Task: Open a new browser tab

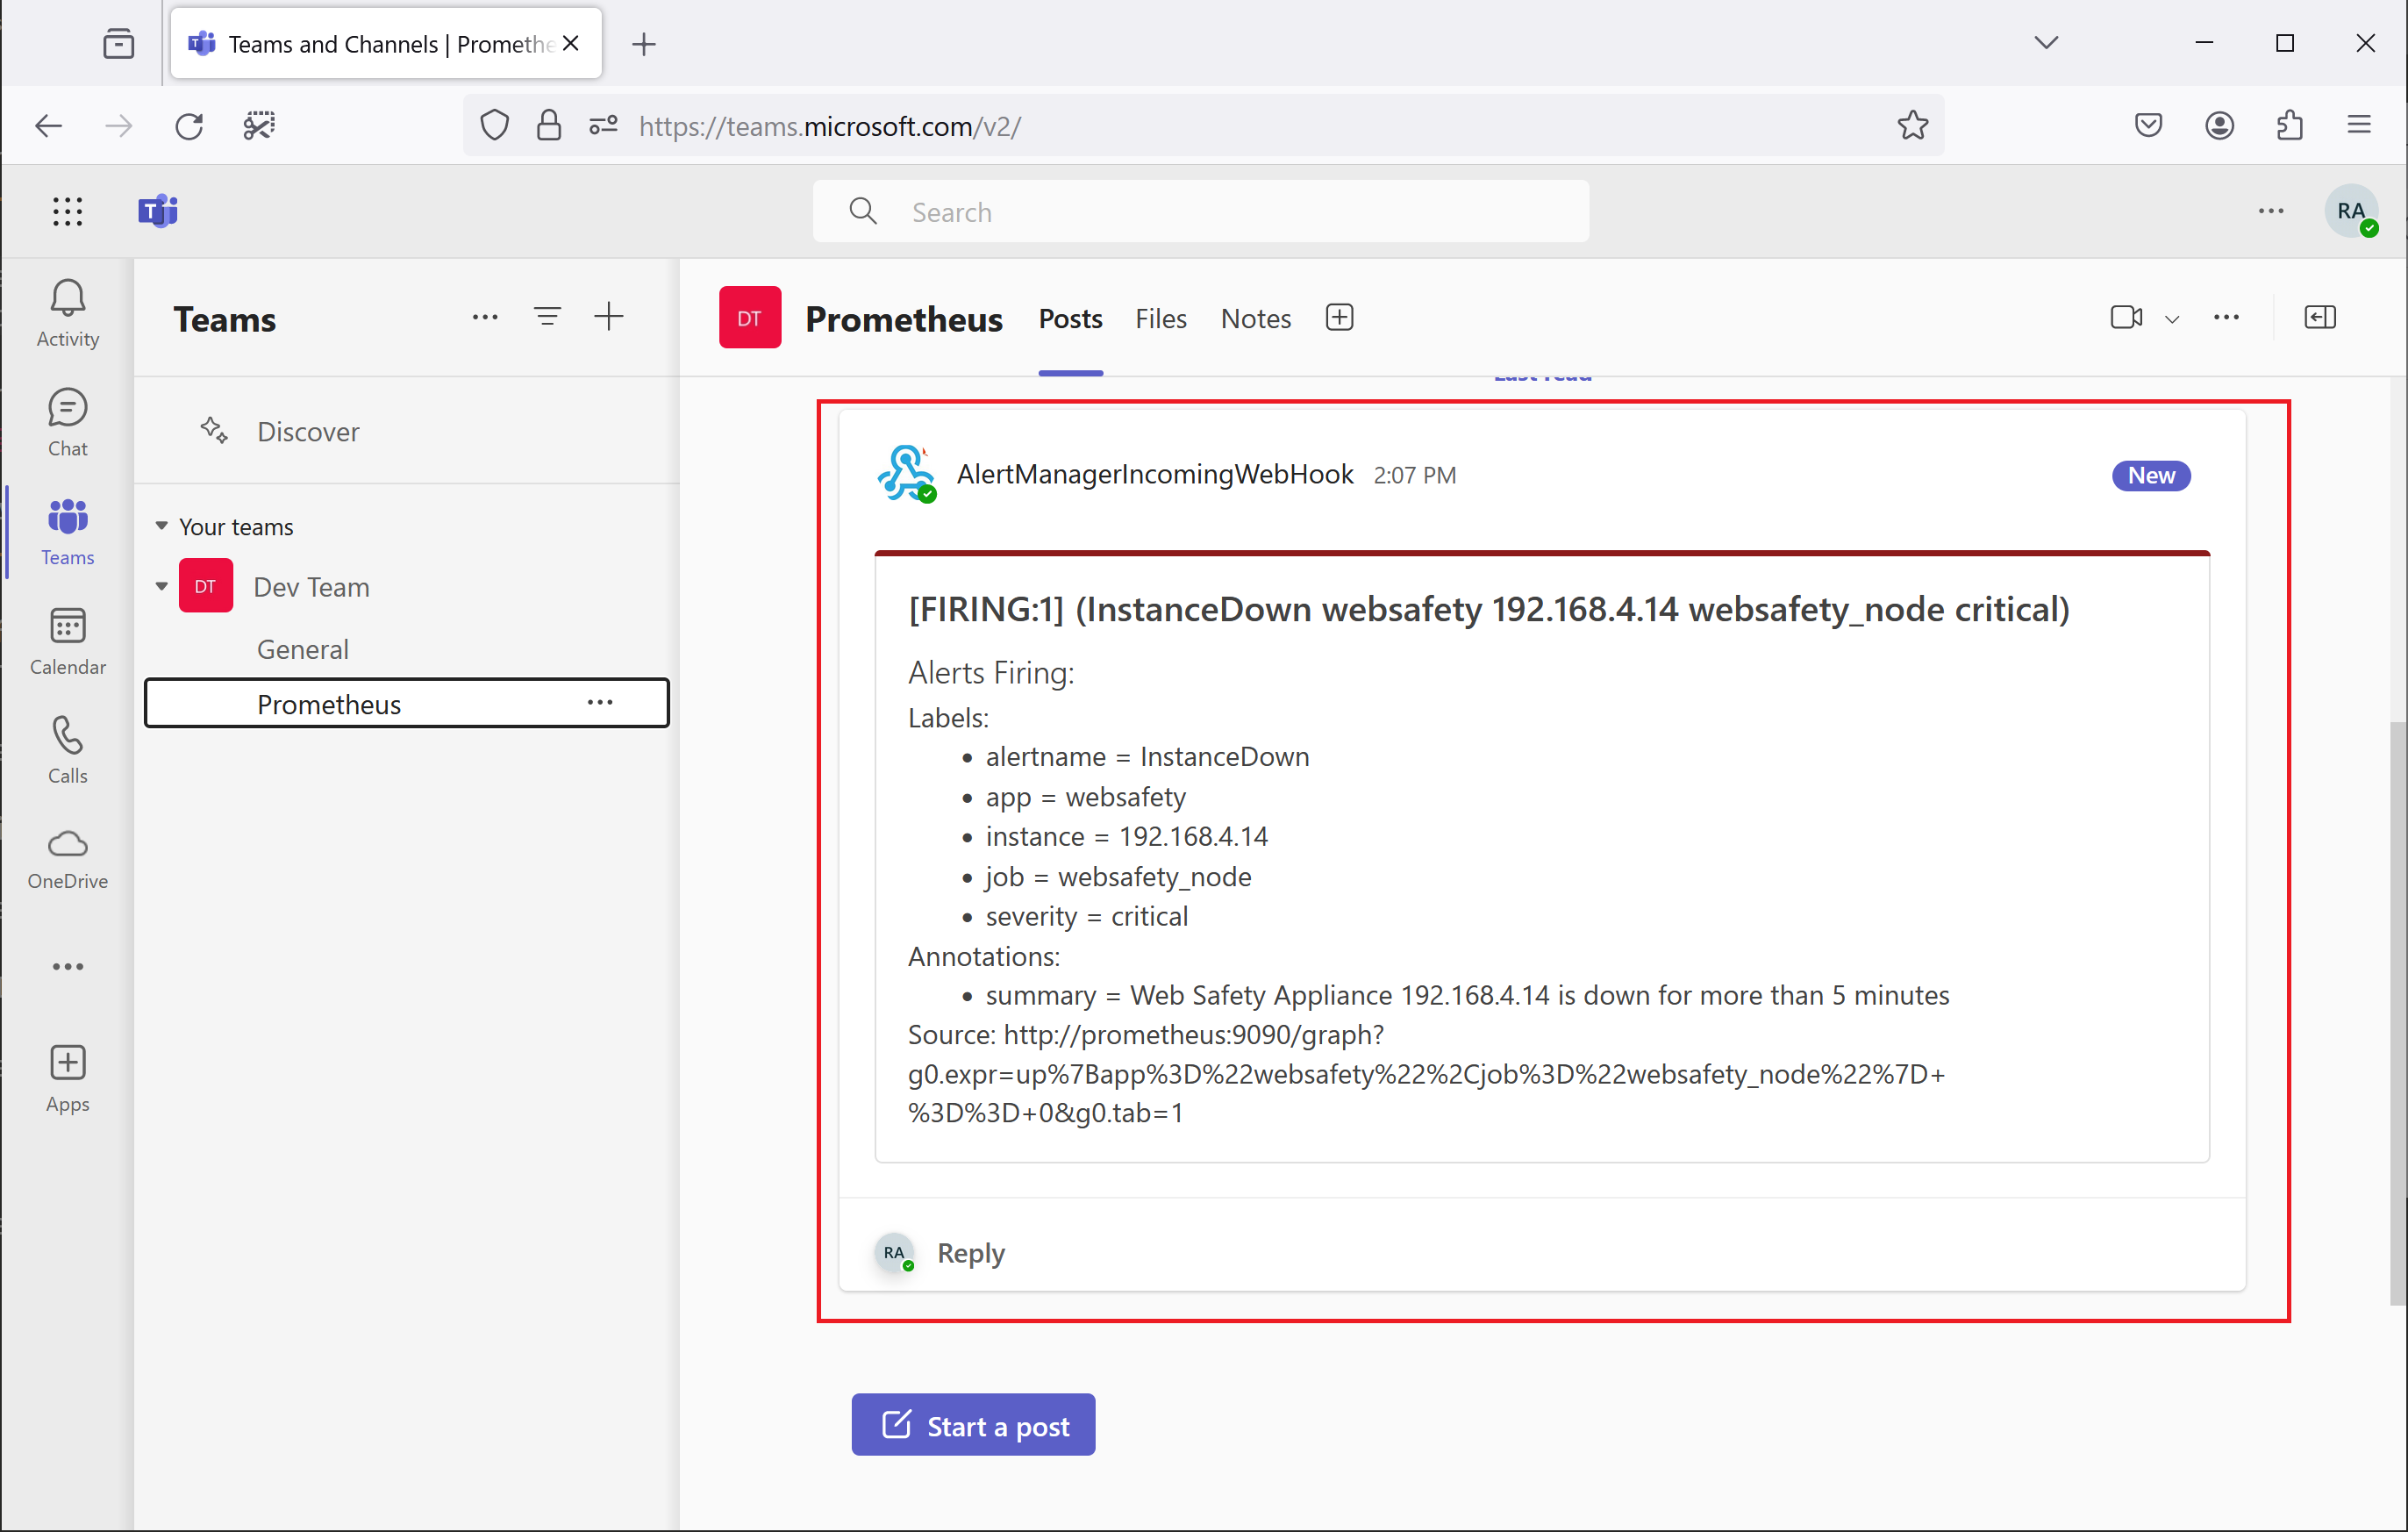Action: click(x=644, y=43)
